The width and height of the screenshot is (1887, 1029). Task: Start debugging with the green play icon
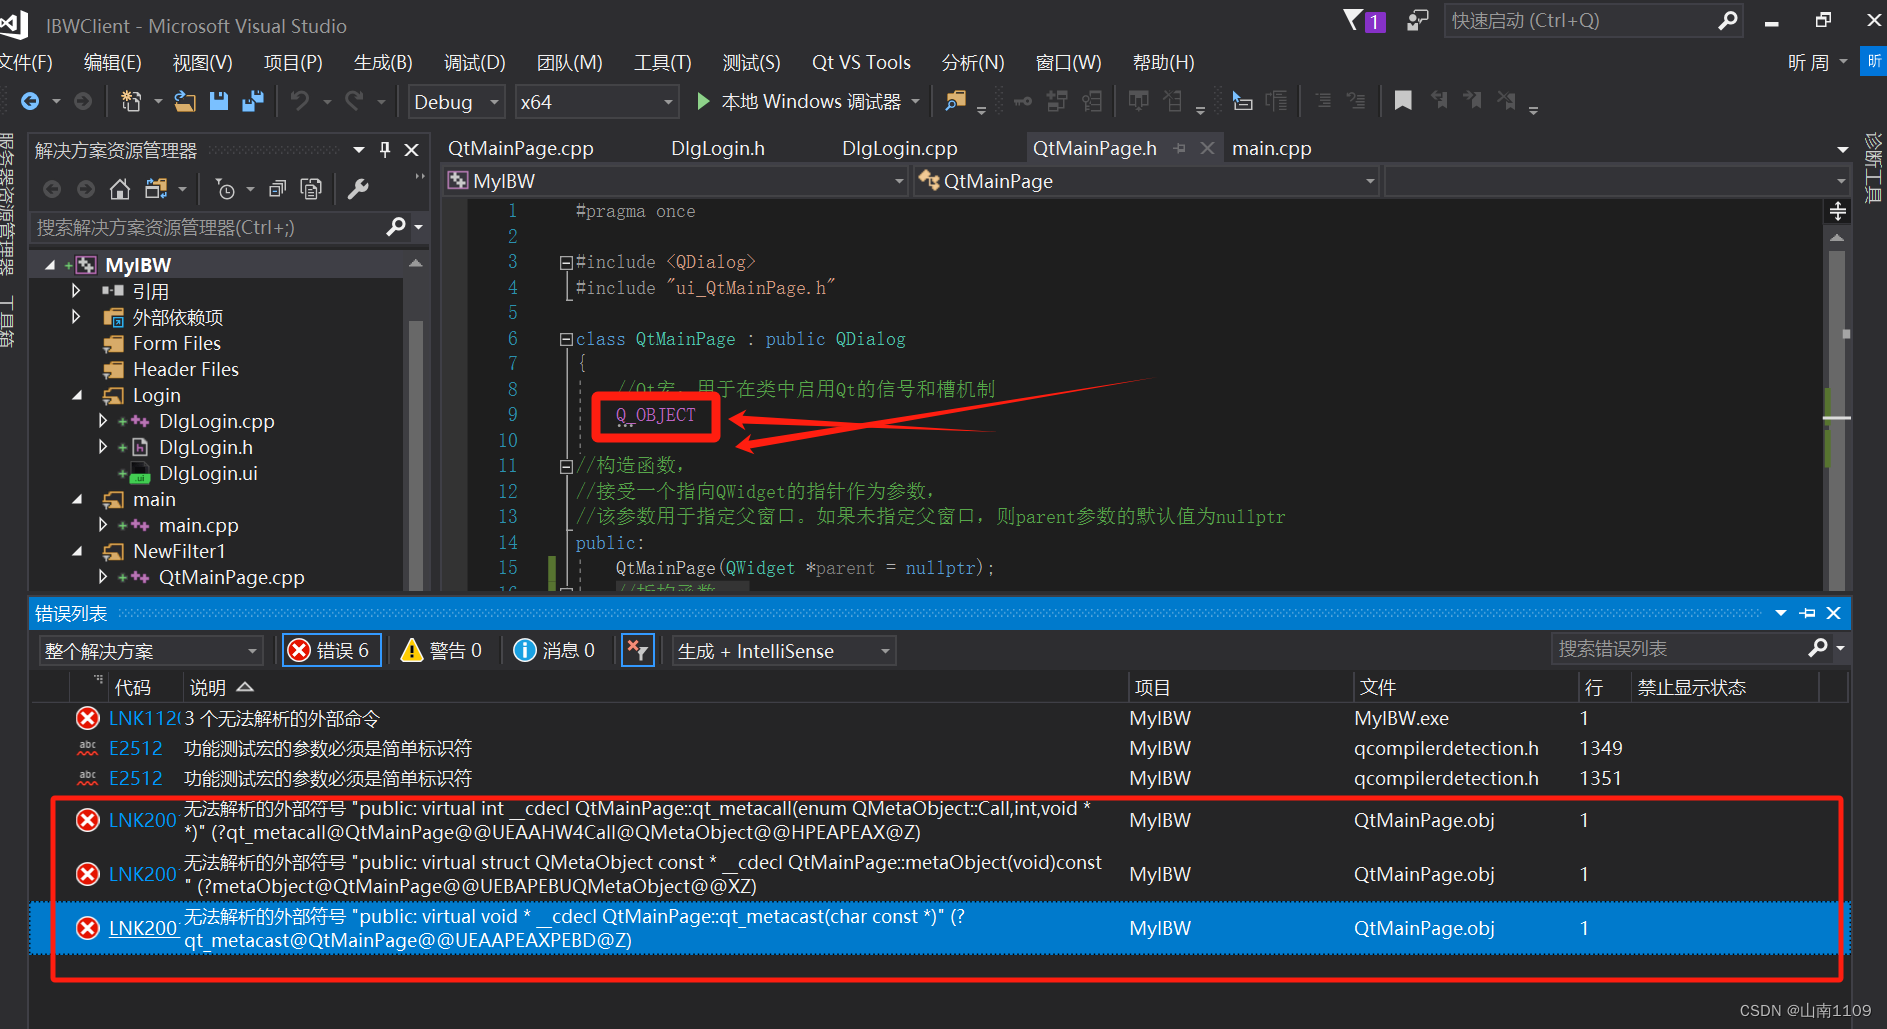pos(703,101)
